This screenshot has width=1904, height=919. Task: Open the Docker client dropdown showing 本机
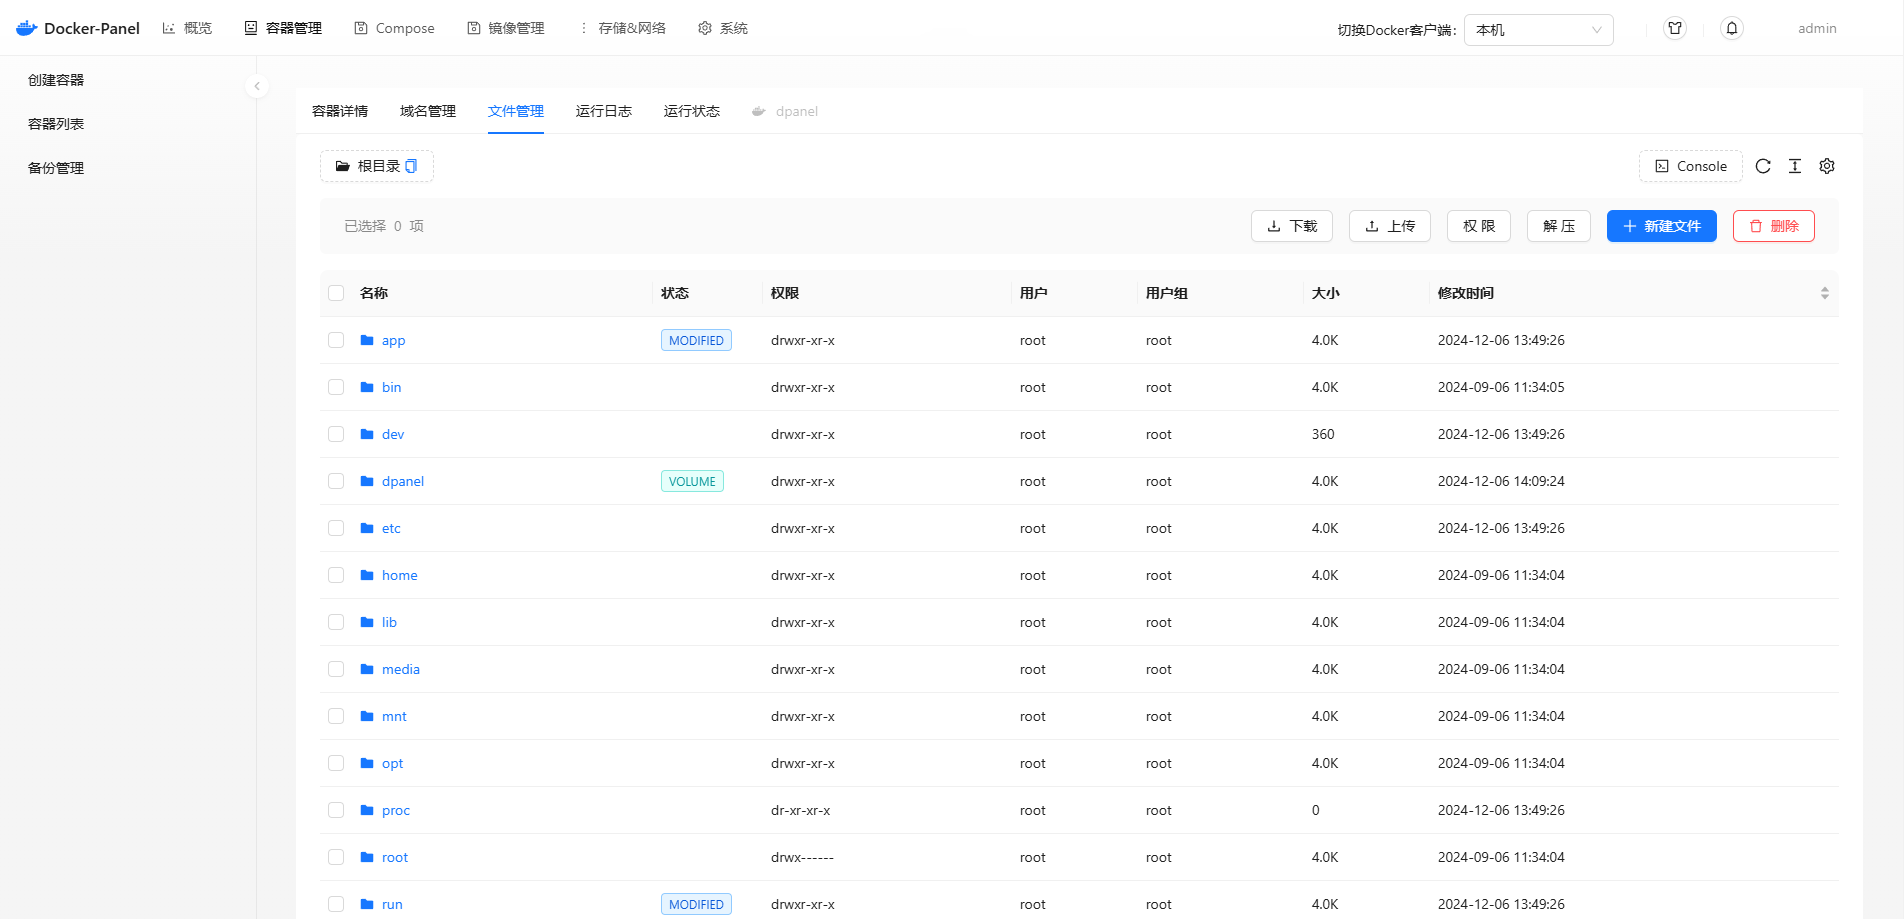(1538, 30)
